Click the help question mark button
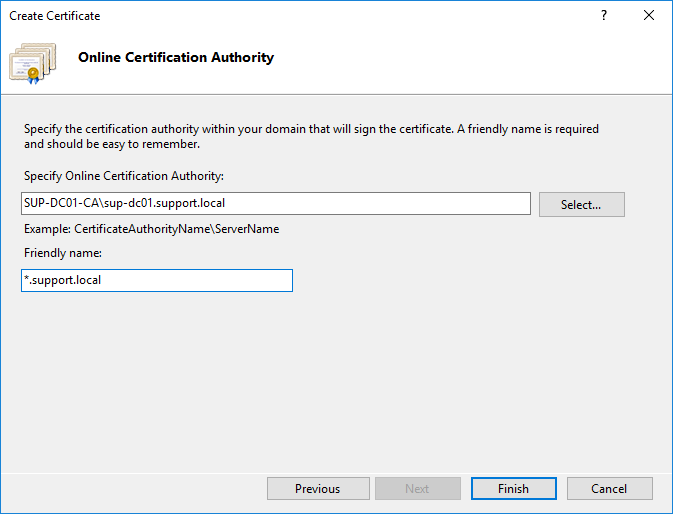This screenshot has width=673, height=514. click(x=604, y=16)
